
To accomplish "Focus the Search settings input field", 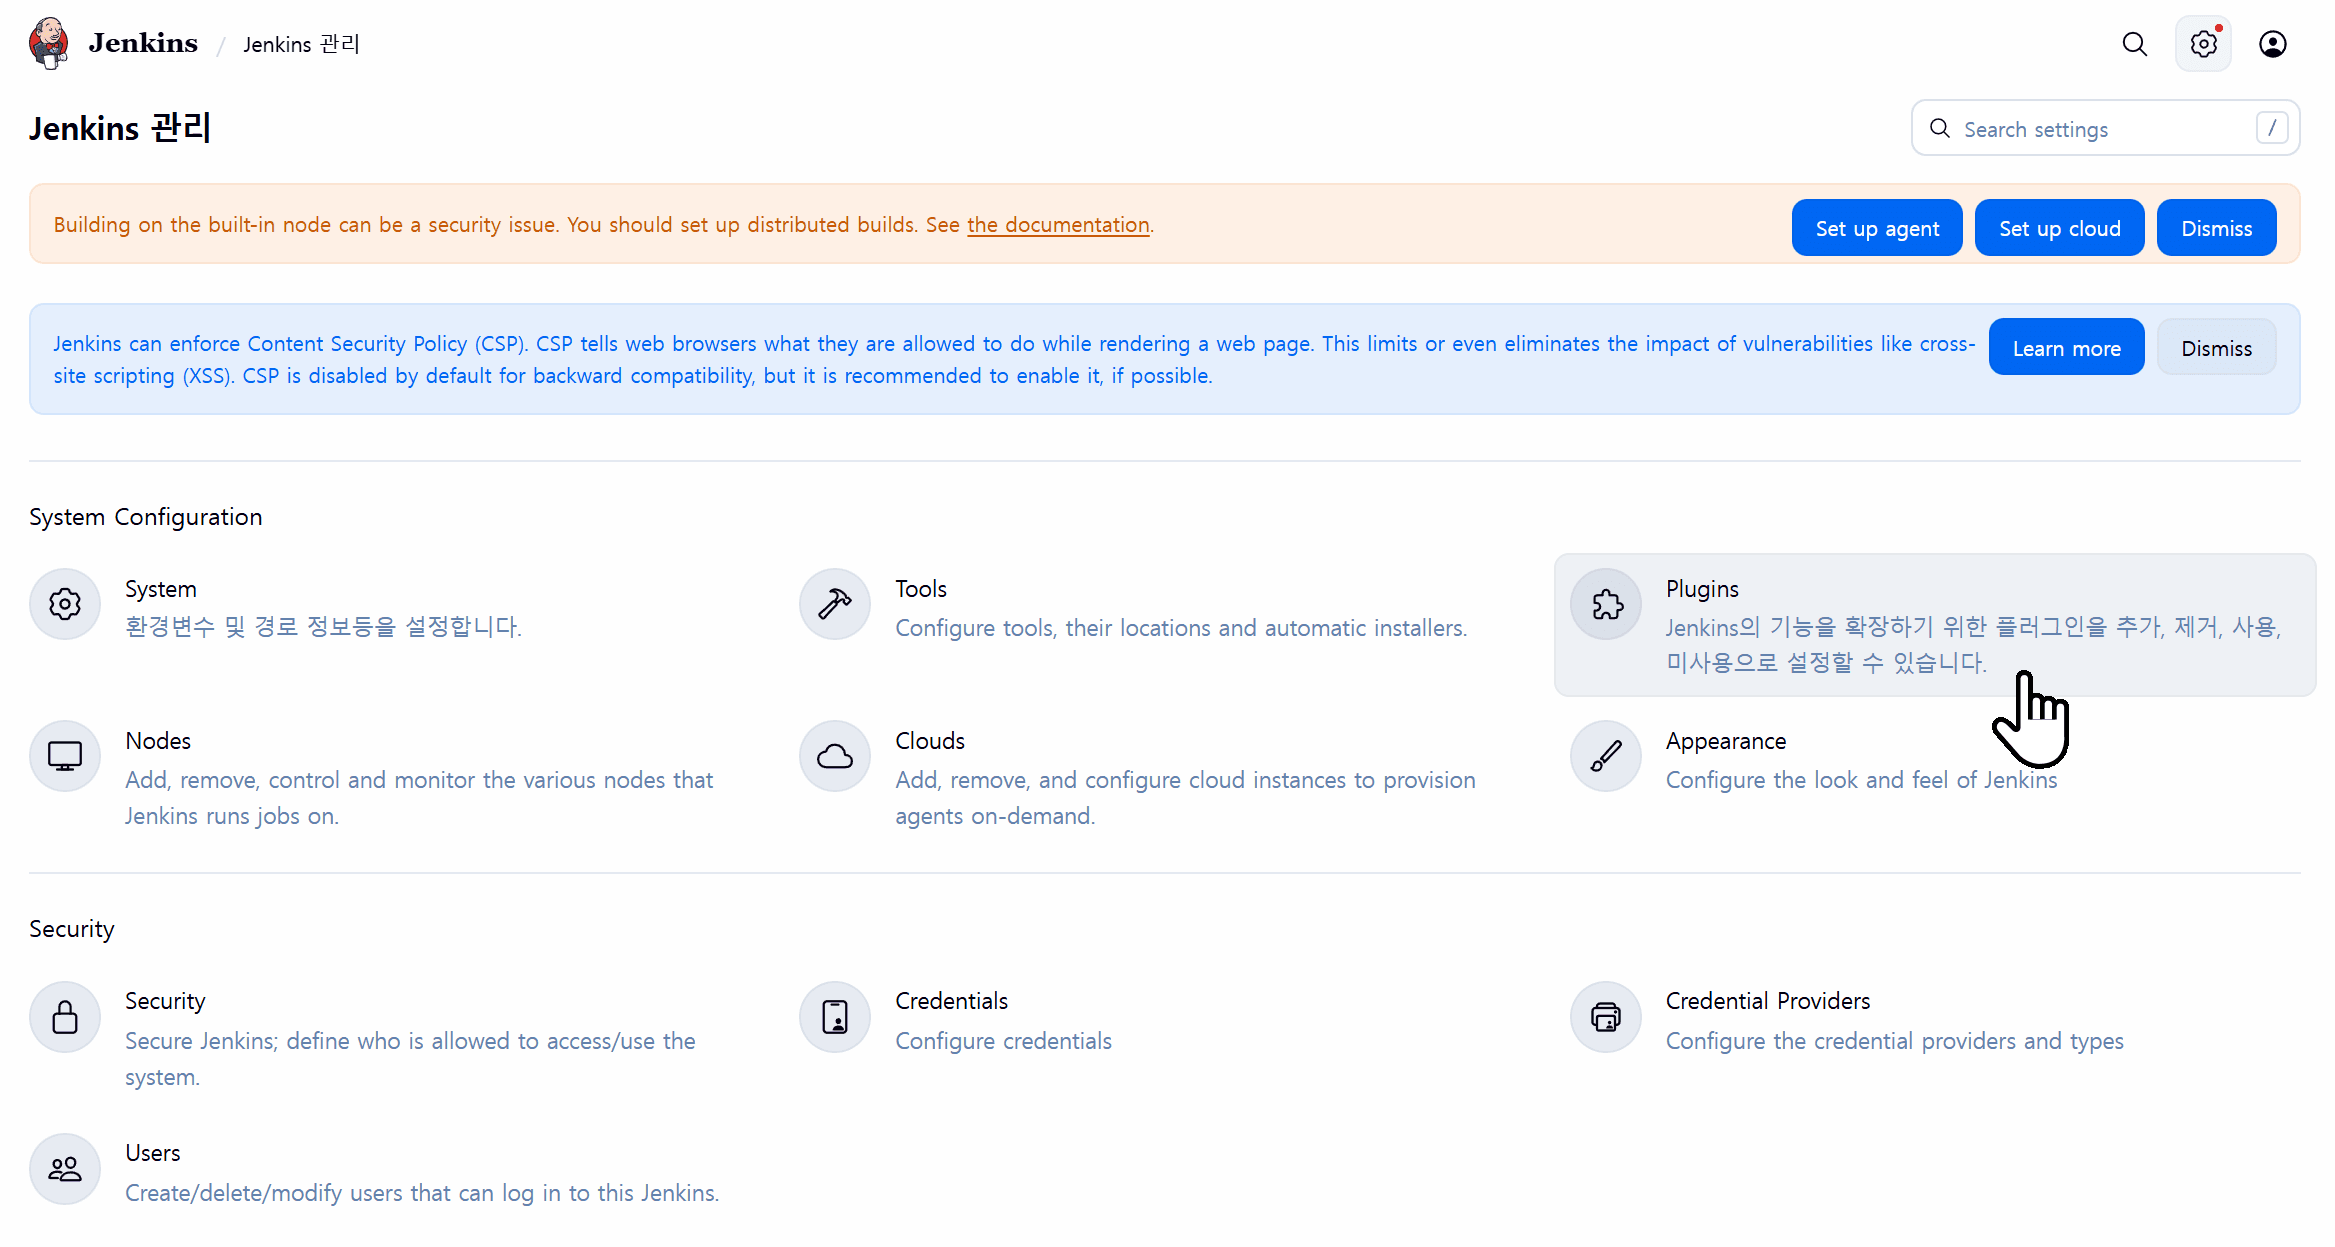I will coord(2105,128).
